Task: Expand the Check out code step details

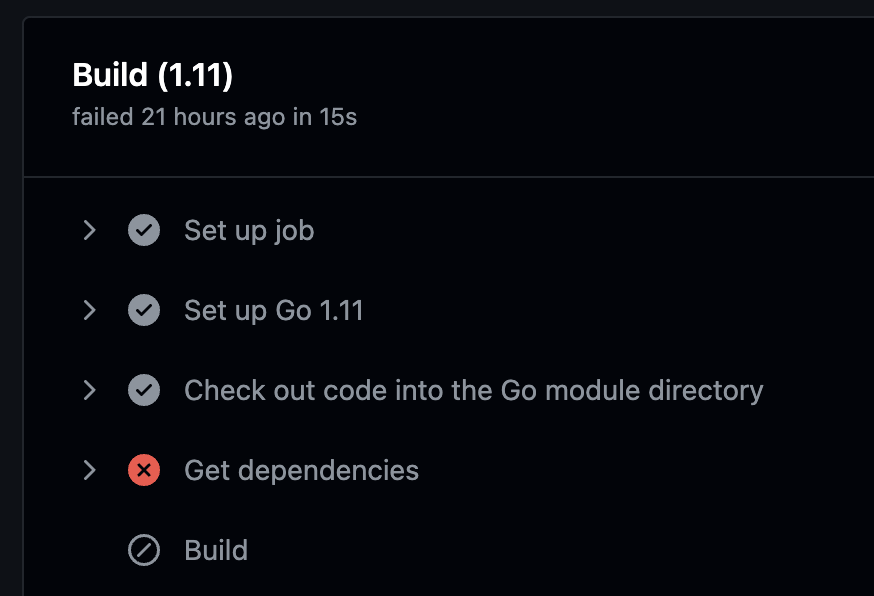Action: point(89,390)
